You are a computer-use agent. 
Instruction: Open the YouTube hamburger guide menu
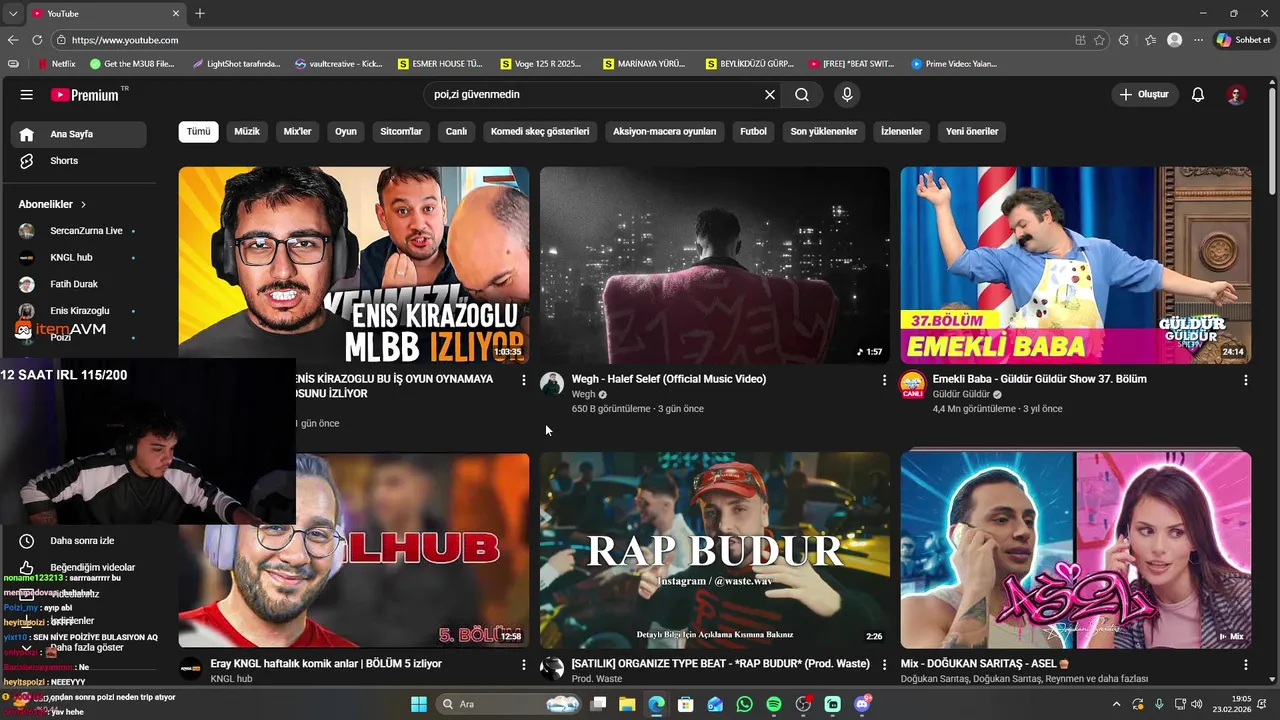[x=27, y=95]
